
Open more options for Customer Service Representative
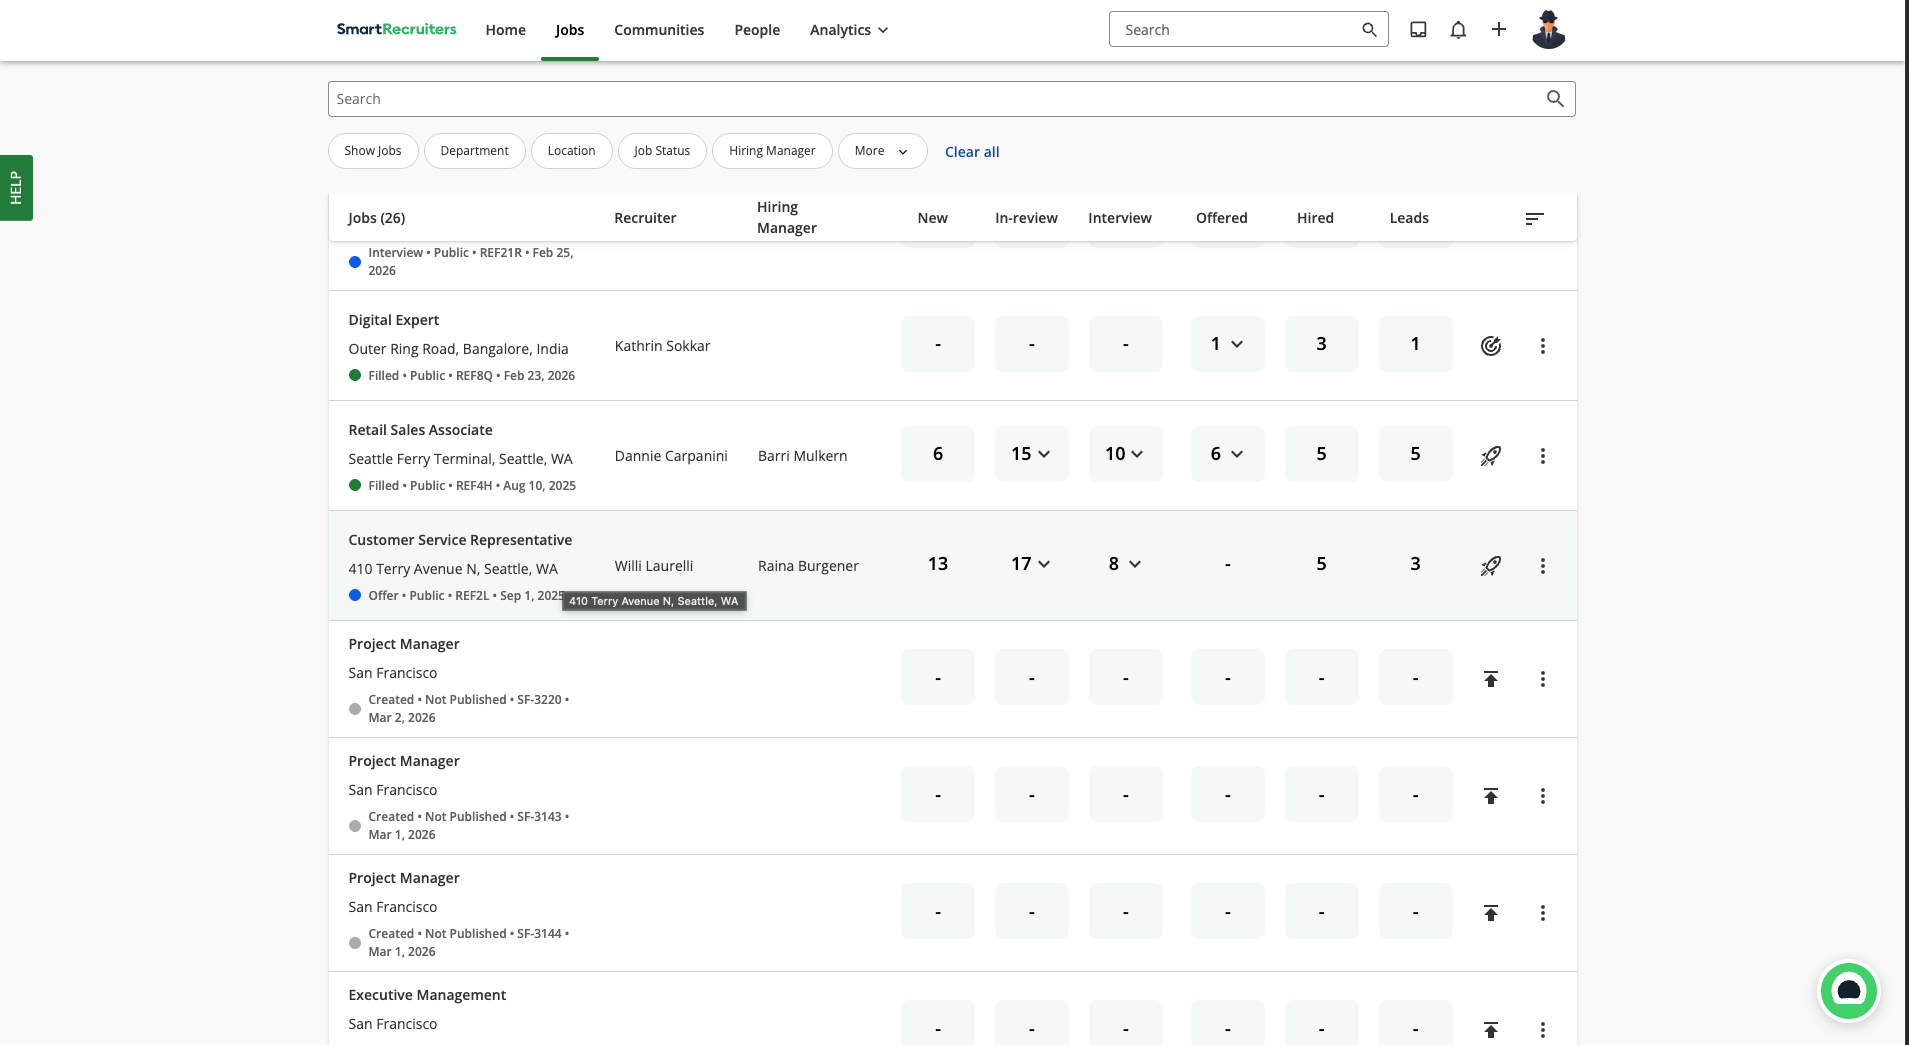[x=1542, y=566]
